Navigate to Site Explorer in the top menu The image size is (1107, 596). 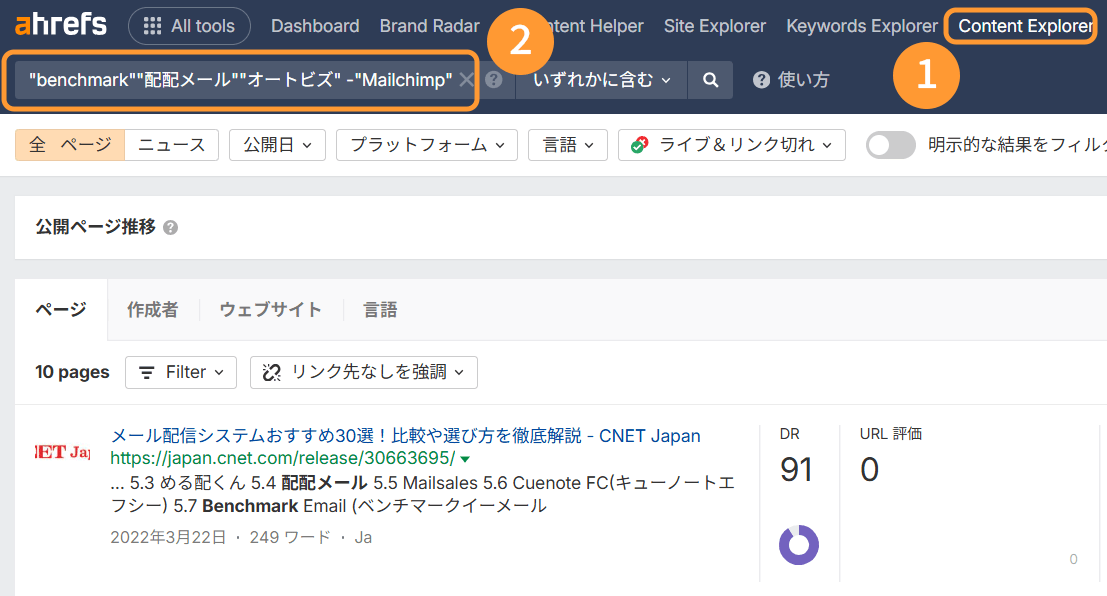point(714,25)
